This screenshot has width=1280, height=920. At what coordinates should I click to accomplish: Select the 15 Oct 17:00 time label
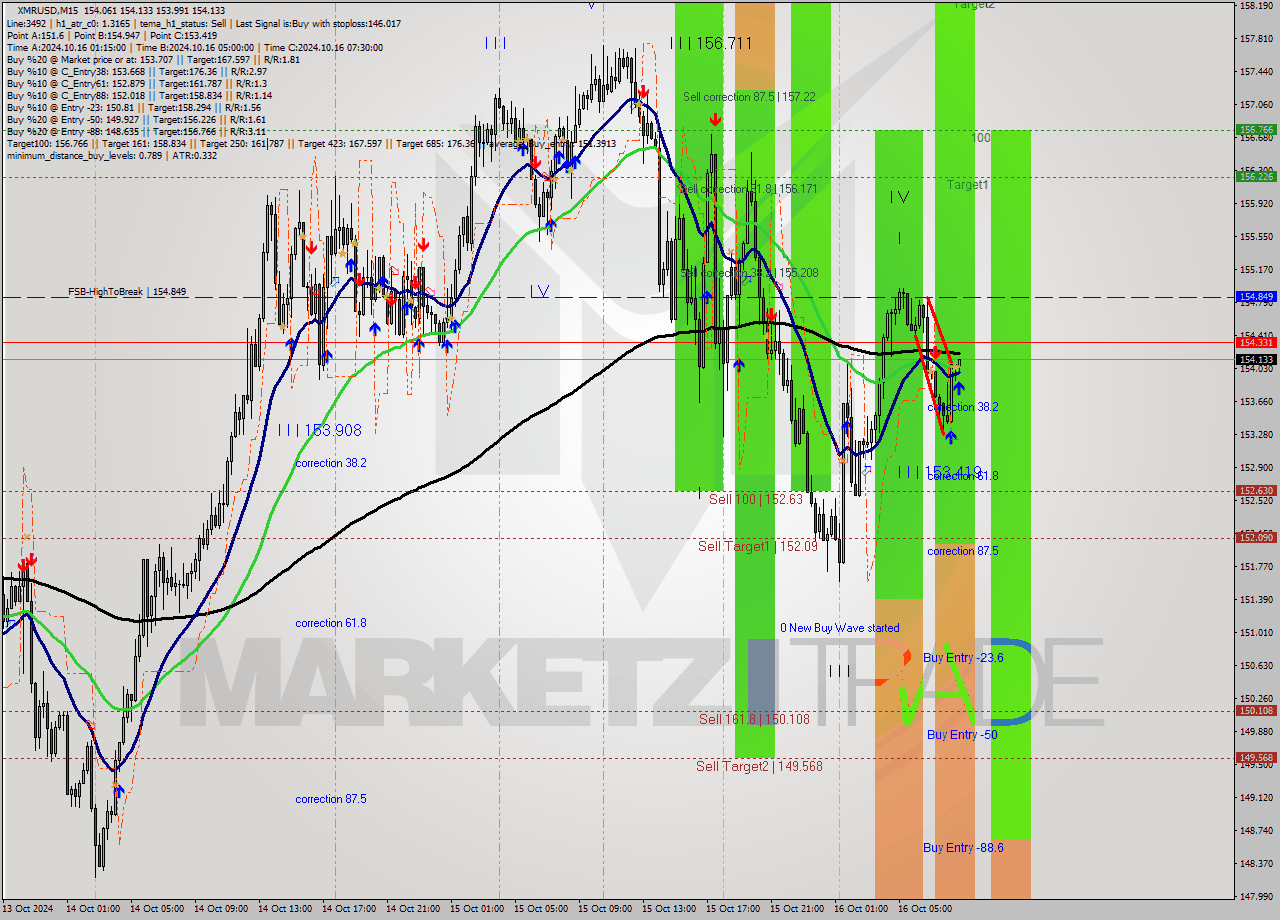(x=733, y=909)
